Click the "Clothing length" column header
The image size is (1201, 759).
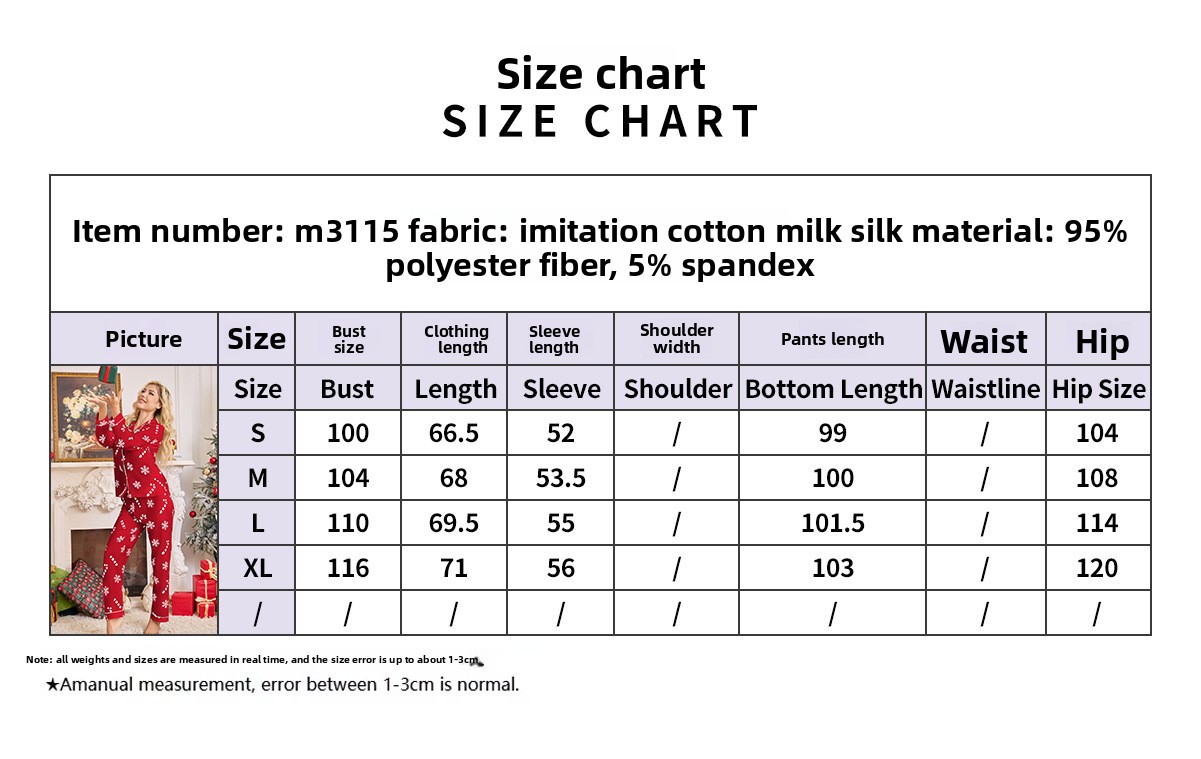tap(456, 339)
